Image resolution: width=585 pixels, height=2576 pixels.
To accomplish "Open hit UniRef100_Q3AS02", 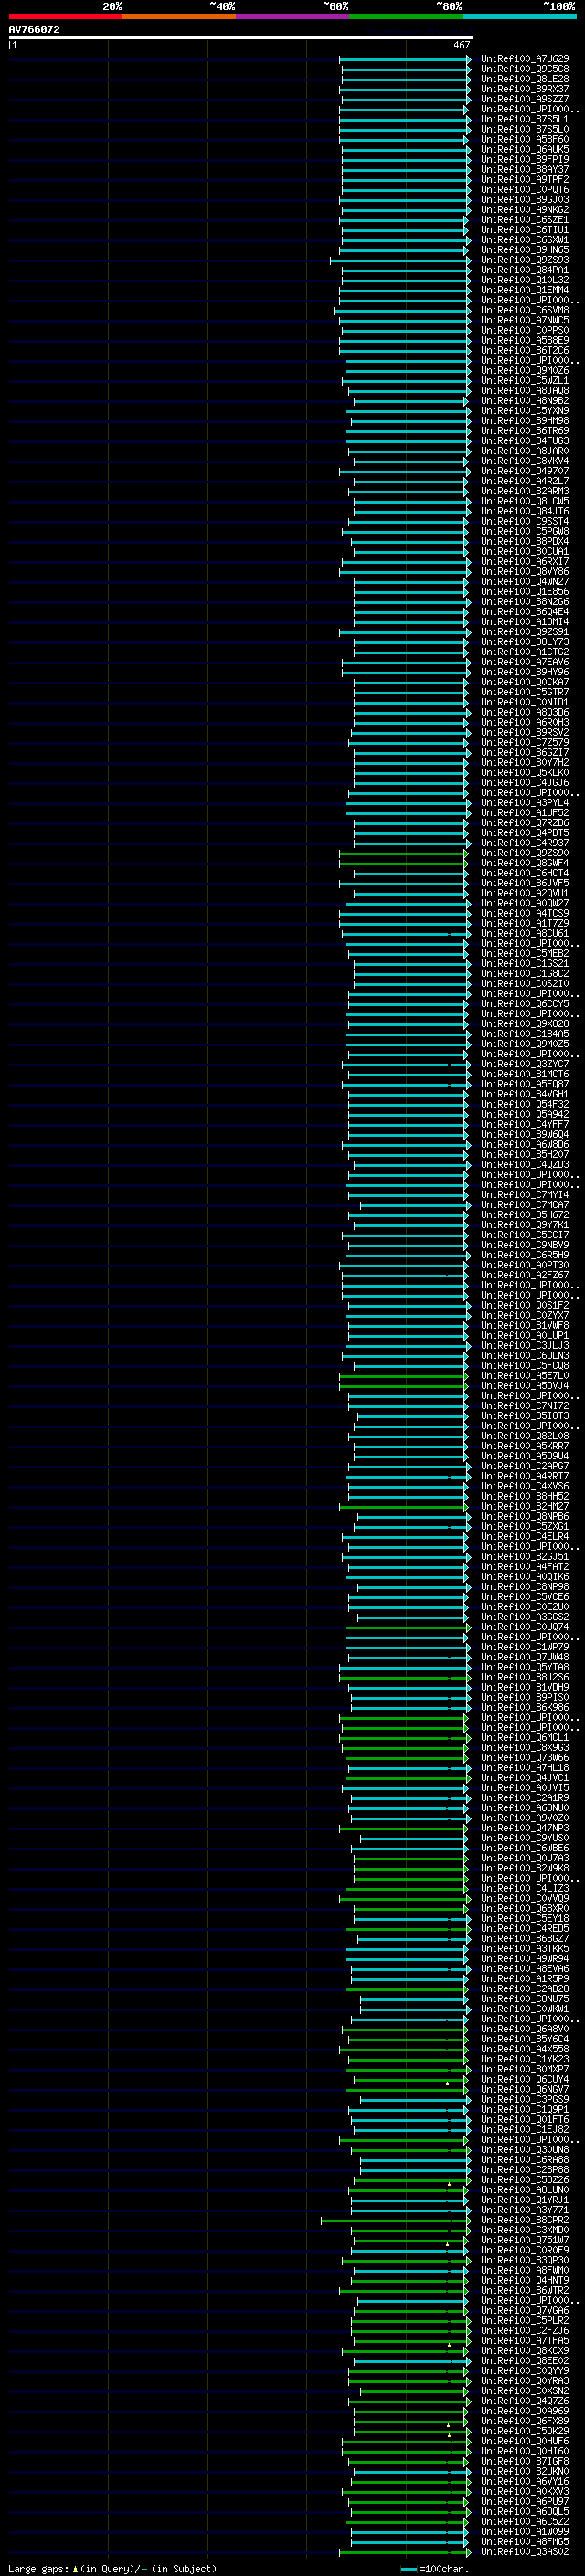I will pyautogui.click(x=525, y=2552).
